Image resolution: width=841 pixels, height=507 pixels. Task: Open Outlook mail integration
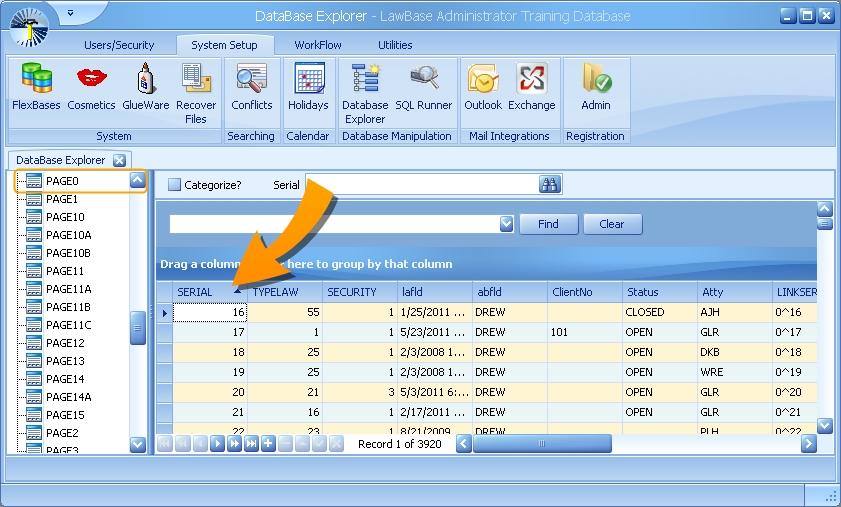(483, 87)
